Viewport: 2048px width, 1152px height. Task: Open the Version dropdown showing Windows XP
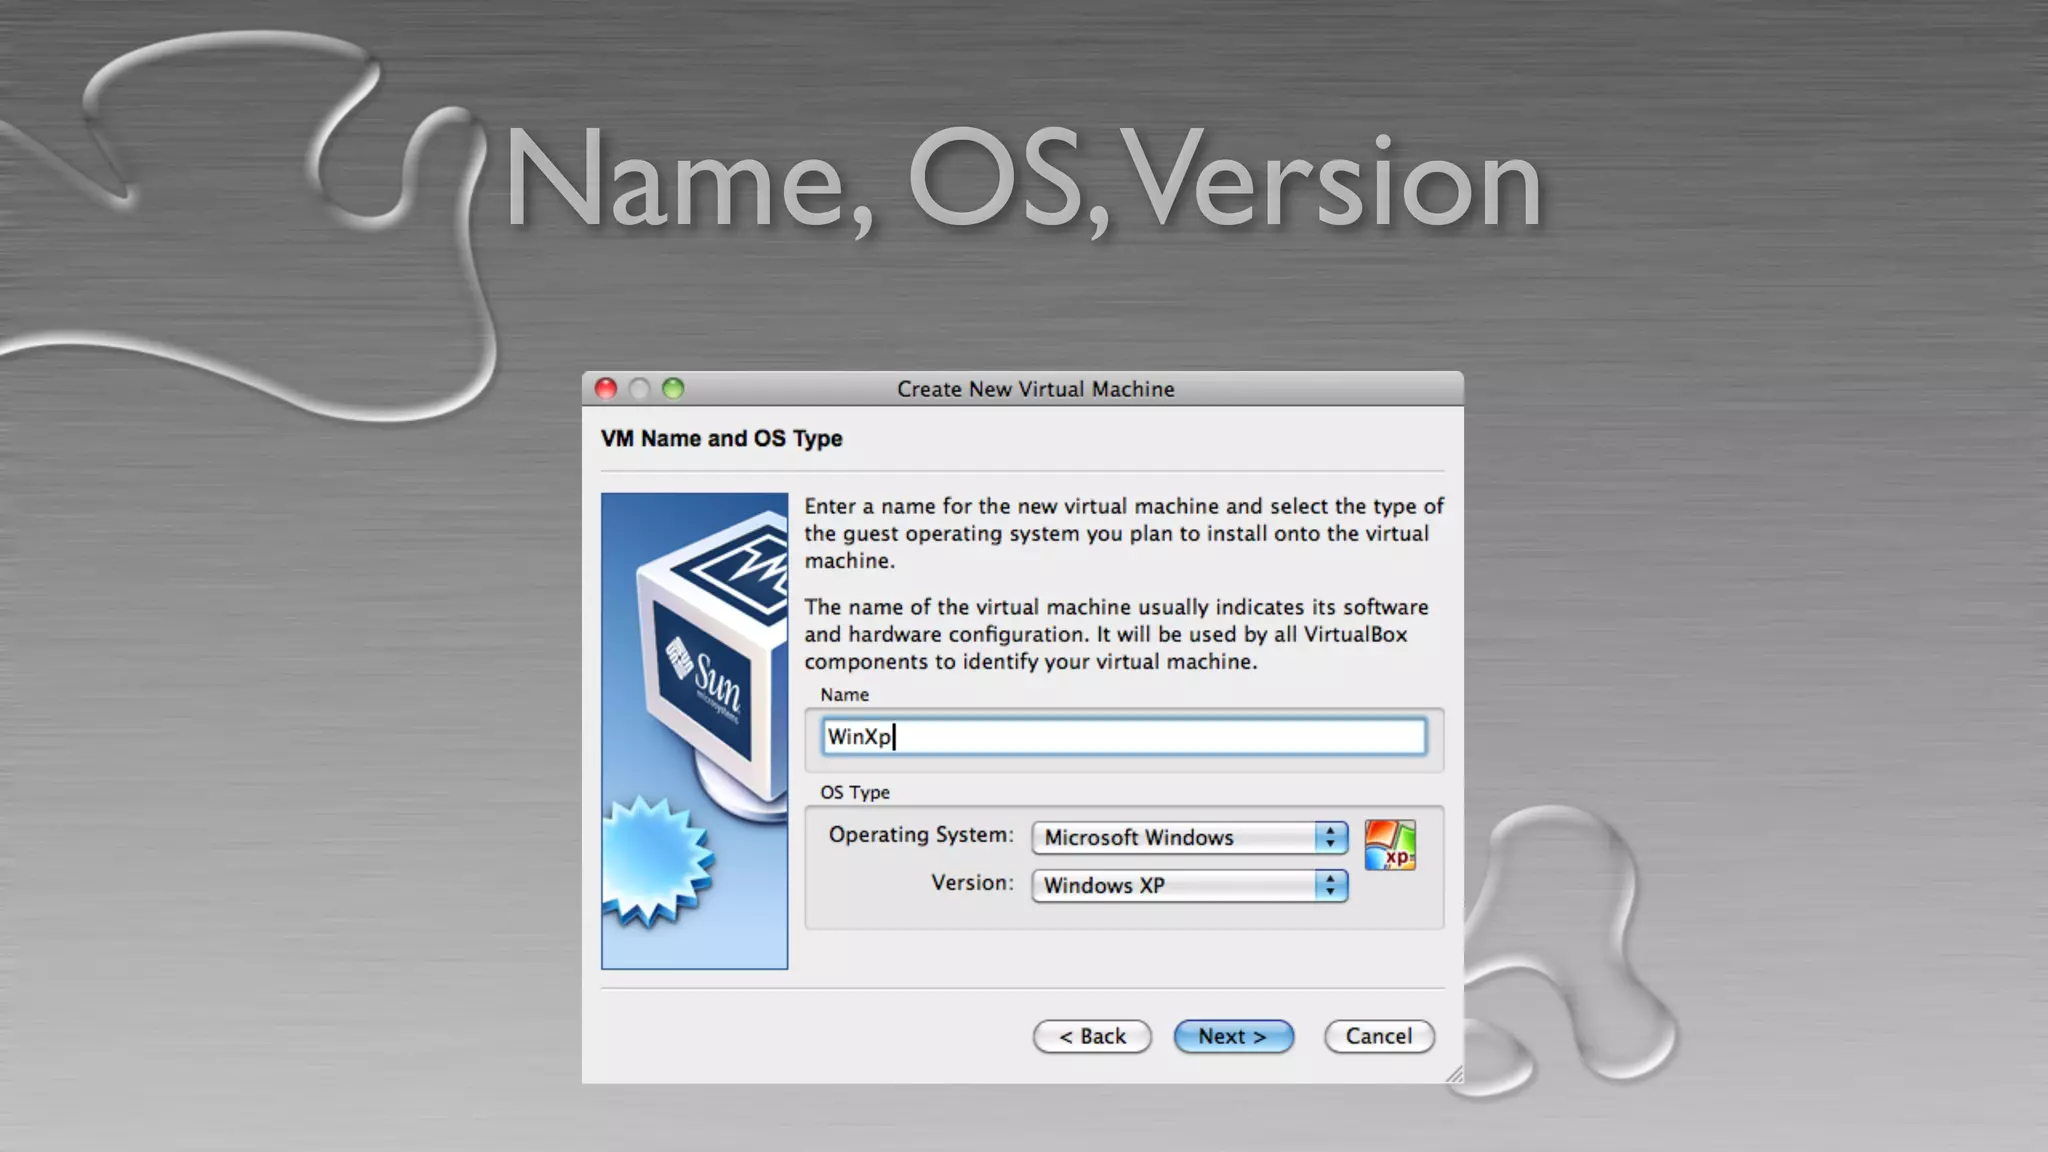click(x=1190, y=885)
